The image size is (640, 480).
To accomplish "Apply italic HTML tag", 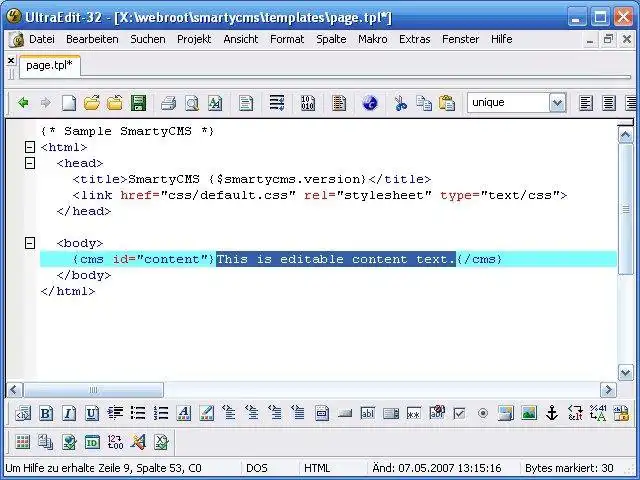I will (69, 413).
